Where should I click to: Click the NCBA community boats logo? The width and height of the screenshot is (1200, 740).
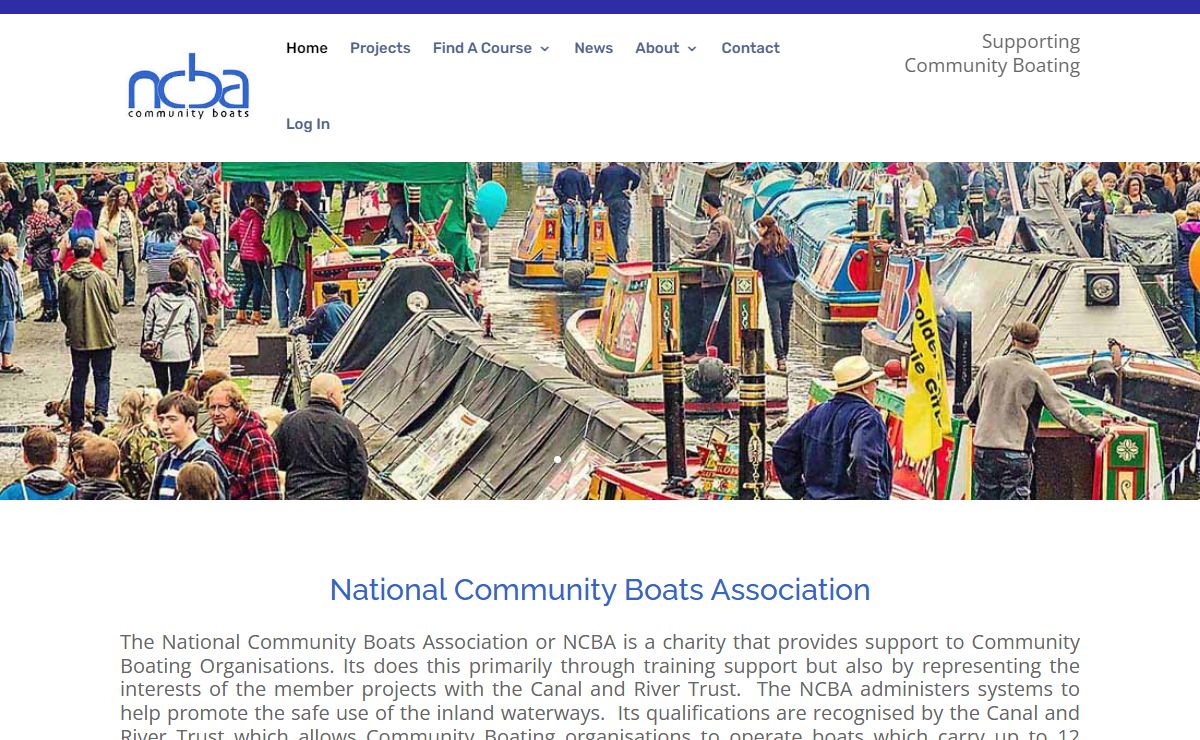point(188,86)
